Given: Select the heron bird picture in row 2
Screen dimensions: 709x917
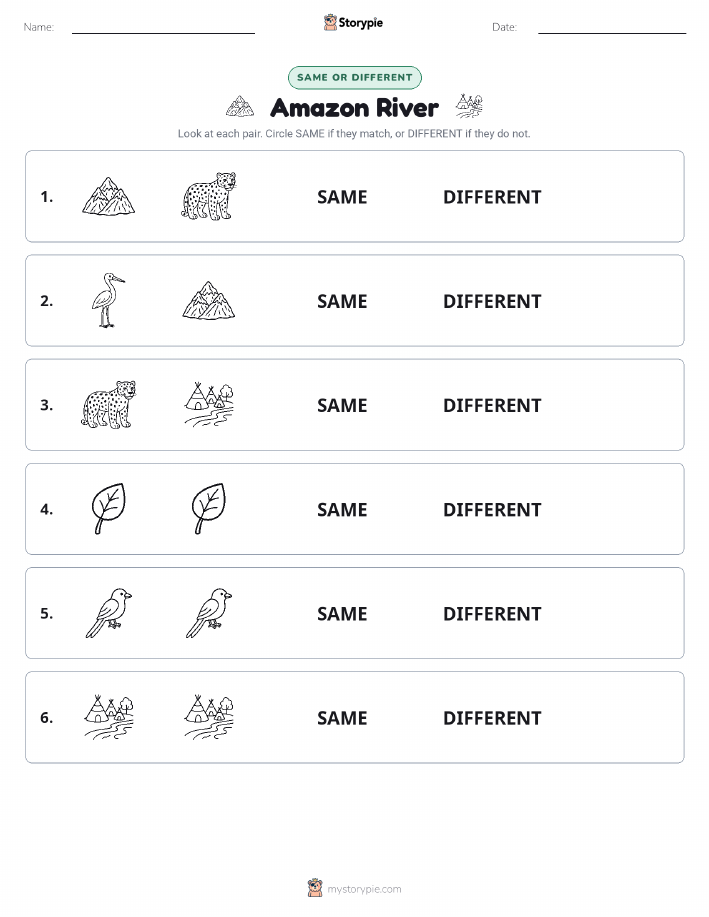Looking at the screenshot, I should (108, 300).
